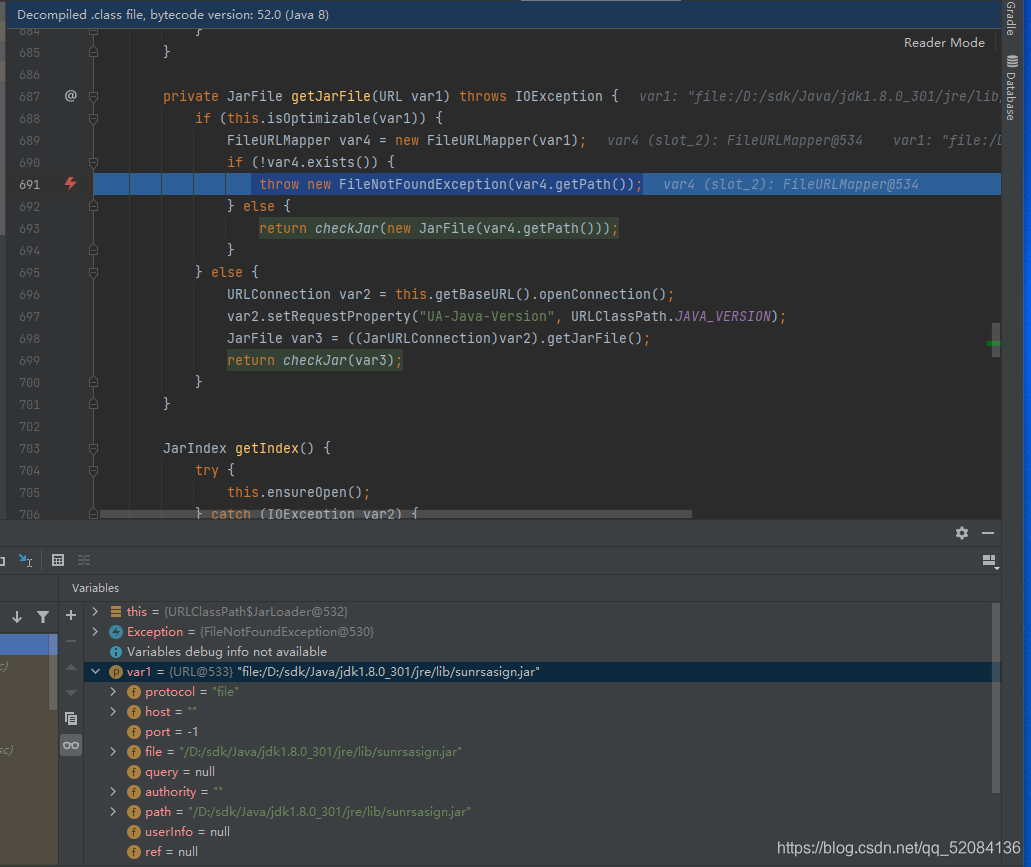1031x867 pixels.
Task: Add a new watch with the plus icon
Action: click(71, 614)
